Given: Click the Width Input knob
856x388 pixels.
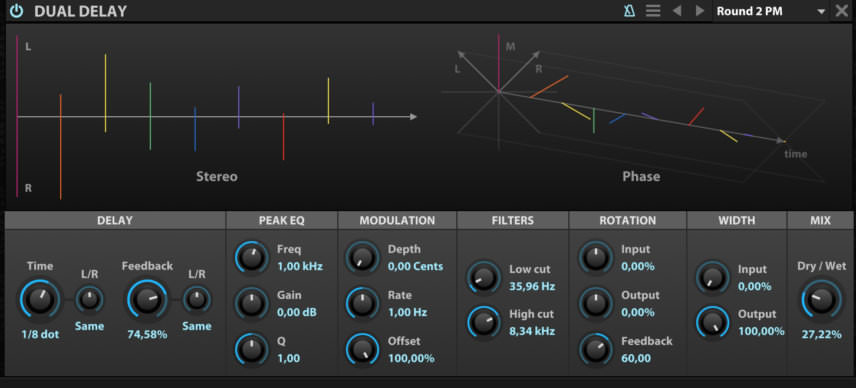Looking at the screenshot, I should tap(713, 277).
